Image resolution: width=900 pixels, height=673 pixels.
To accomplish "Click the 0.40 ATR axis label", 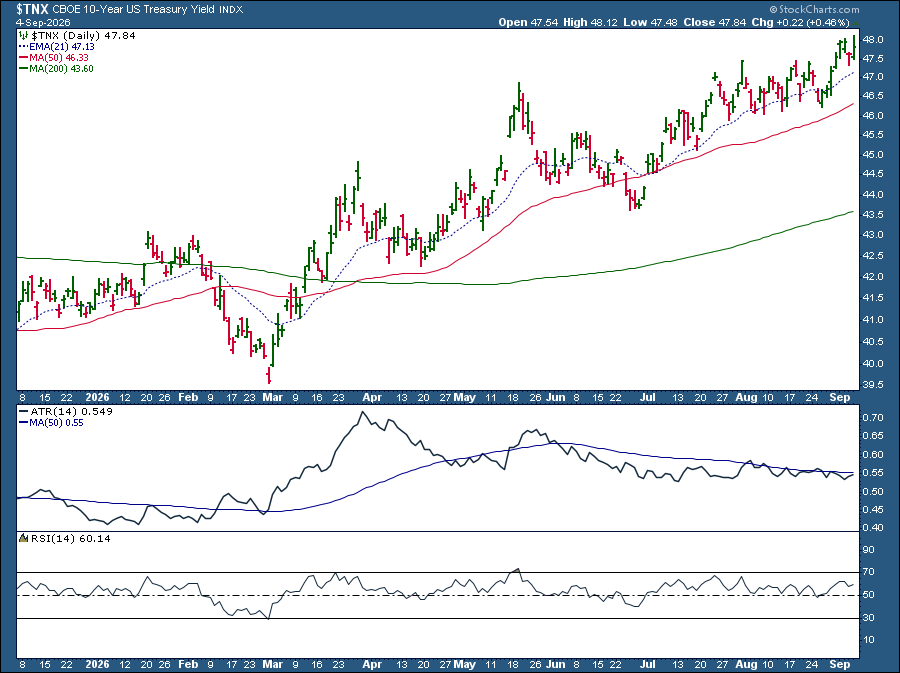I will 872,527.
